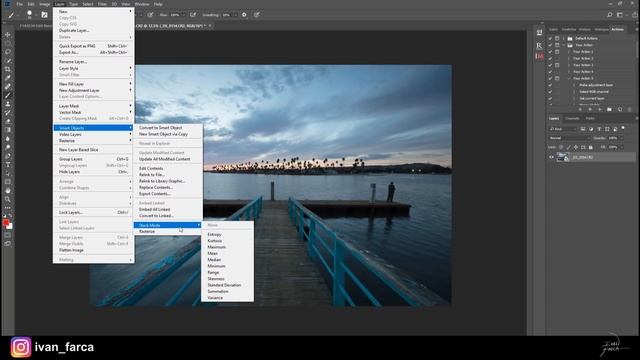This screenshot has height=360, width=640.
Task: Open the Window menu
Action: click(142, 4)
